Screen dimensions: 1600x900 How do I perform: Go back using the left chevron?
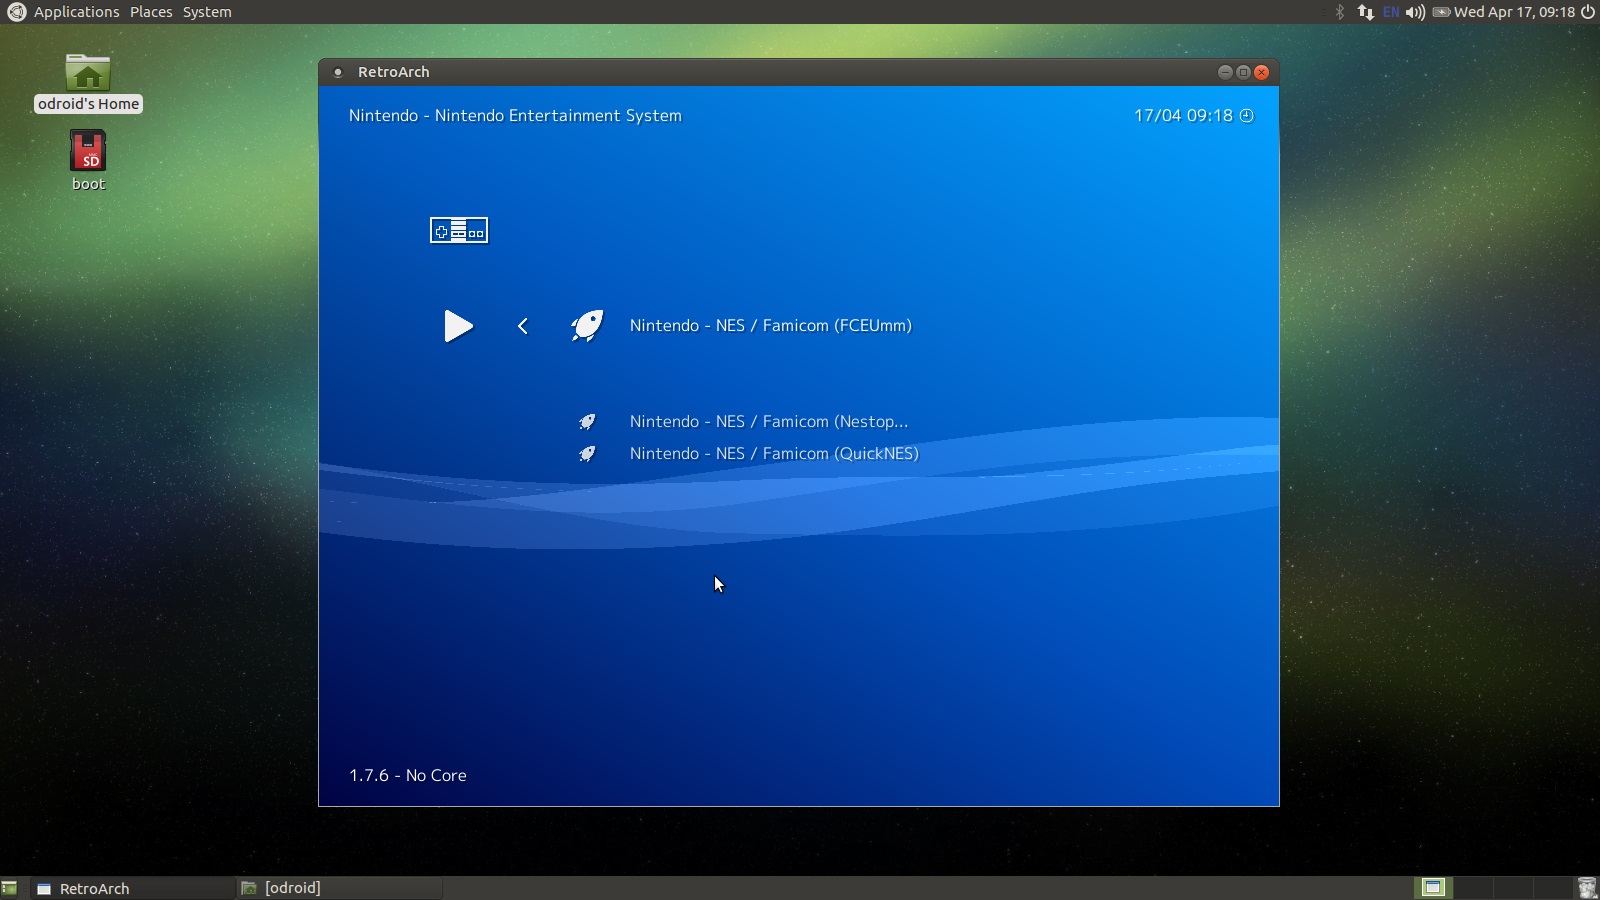click(x=523, y=326)
